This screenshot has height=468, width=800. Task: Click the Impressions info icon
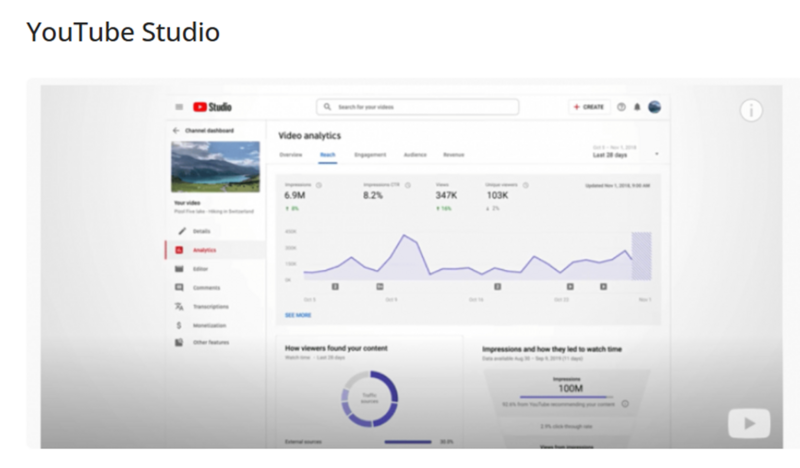click(319, 185)
